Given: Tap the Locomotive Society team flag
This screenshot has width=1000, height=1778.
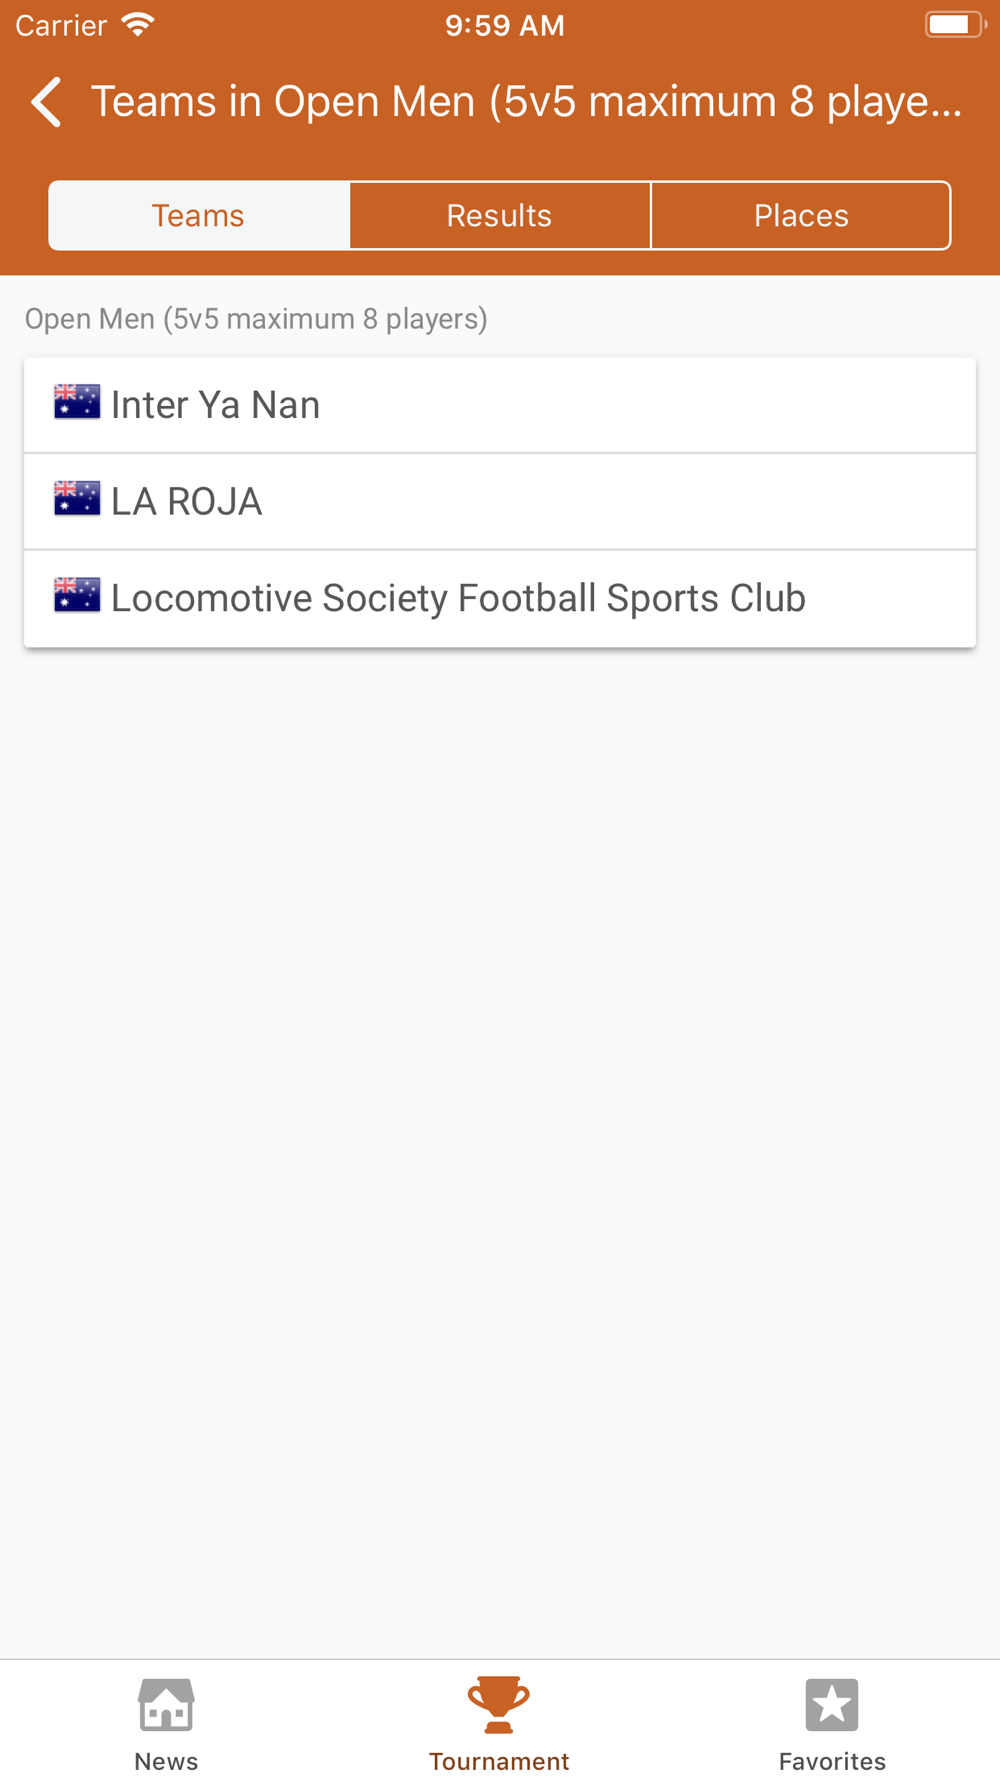Looking at the screenshot, I should pyautogui.click(x=77, y=595).
